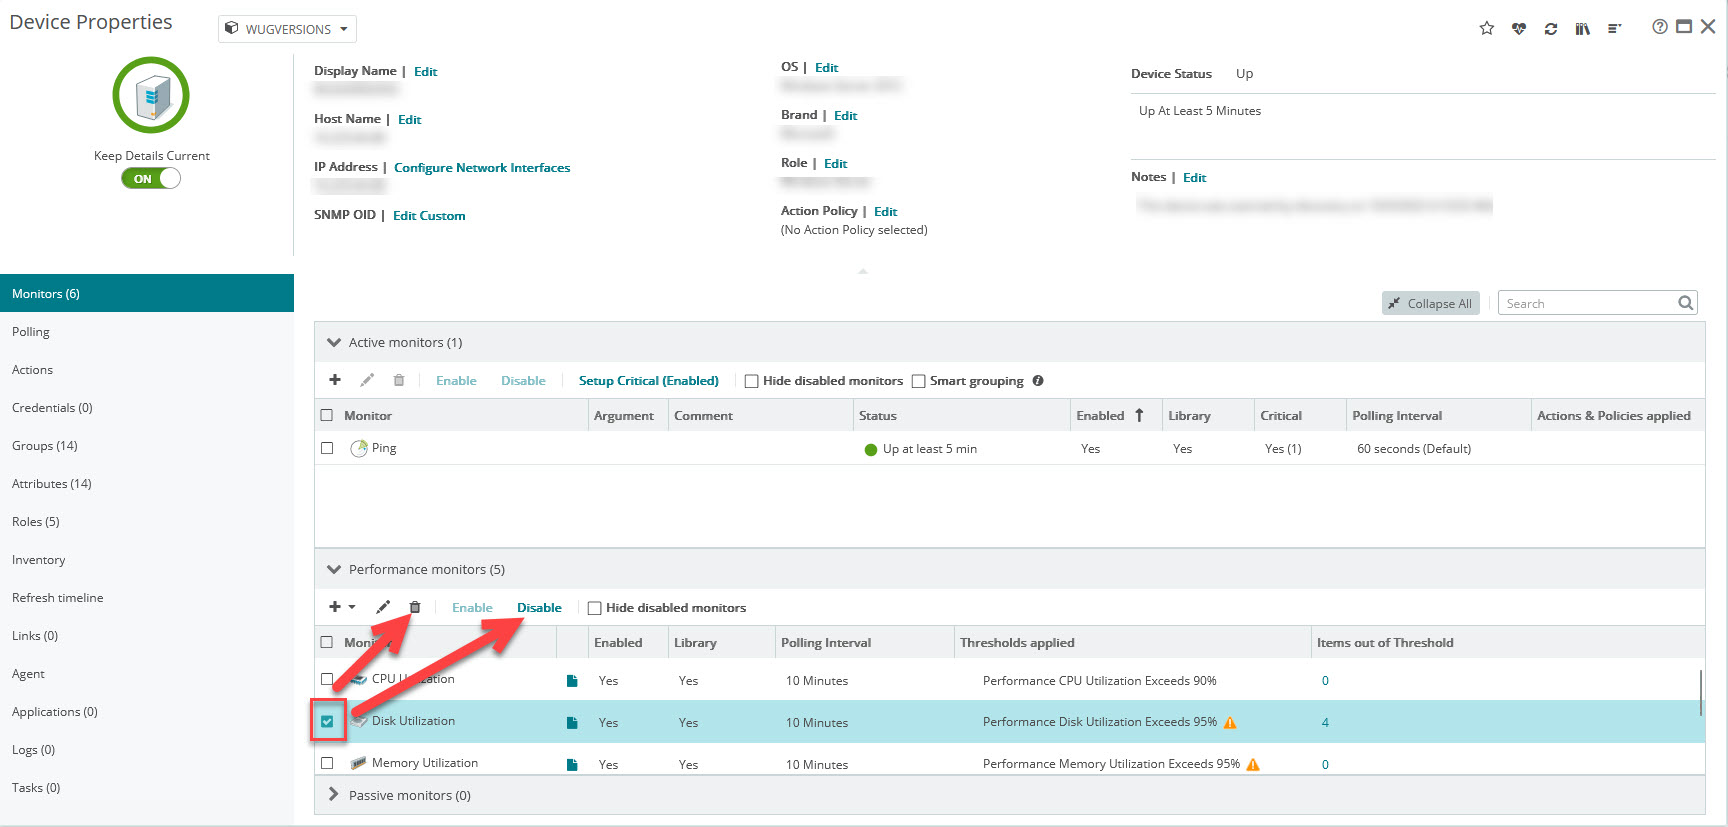Click the warning icon beside Disk Utilization threshold
Image resolution: width=1728 pixels, height=827 pixels.
pyautogui.click(x=1230, y=722)
